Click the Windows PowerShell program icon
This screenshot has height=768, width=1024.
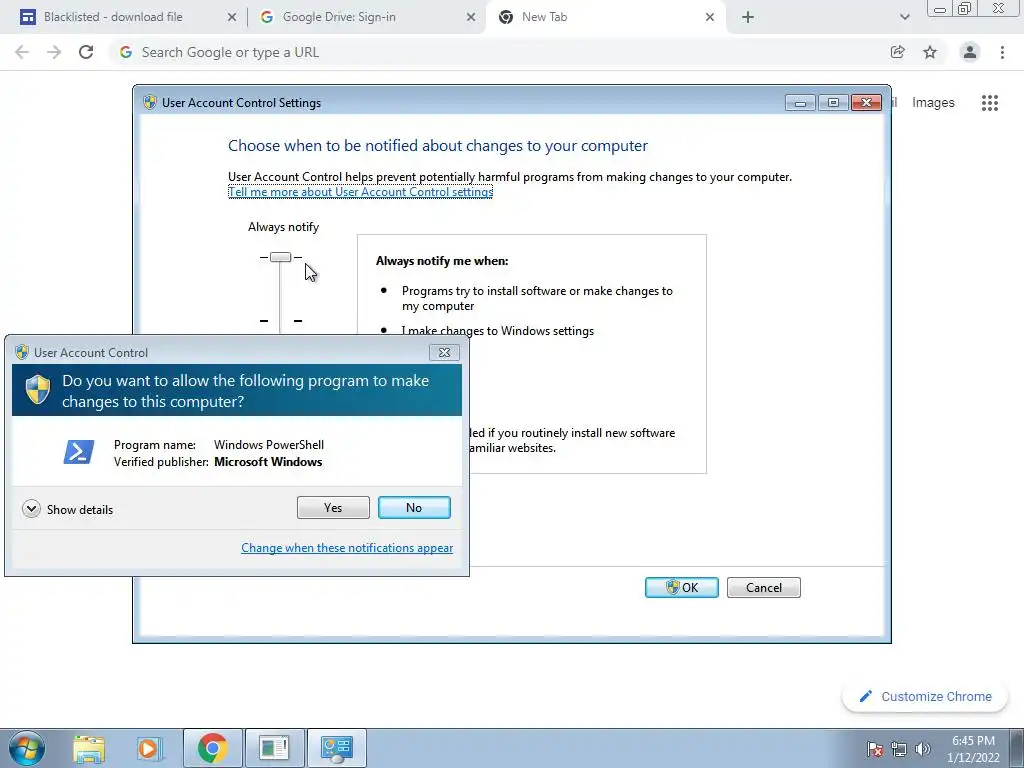pyautogui.click(x=78, y=452)
